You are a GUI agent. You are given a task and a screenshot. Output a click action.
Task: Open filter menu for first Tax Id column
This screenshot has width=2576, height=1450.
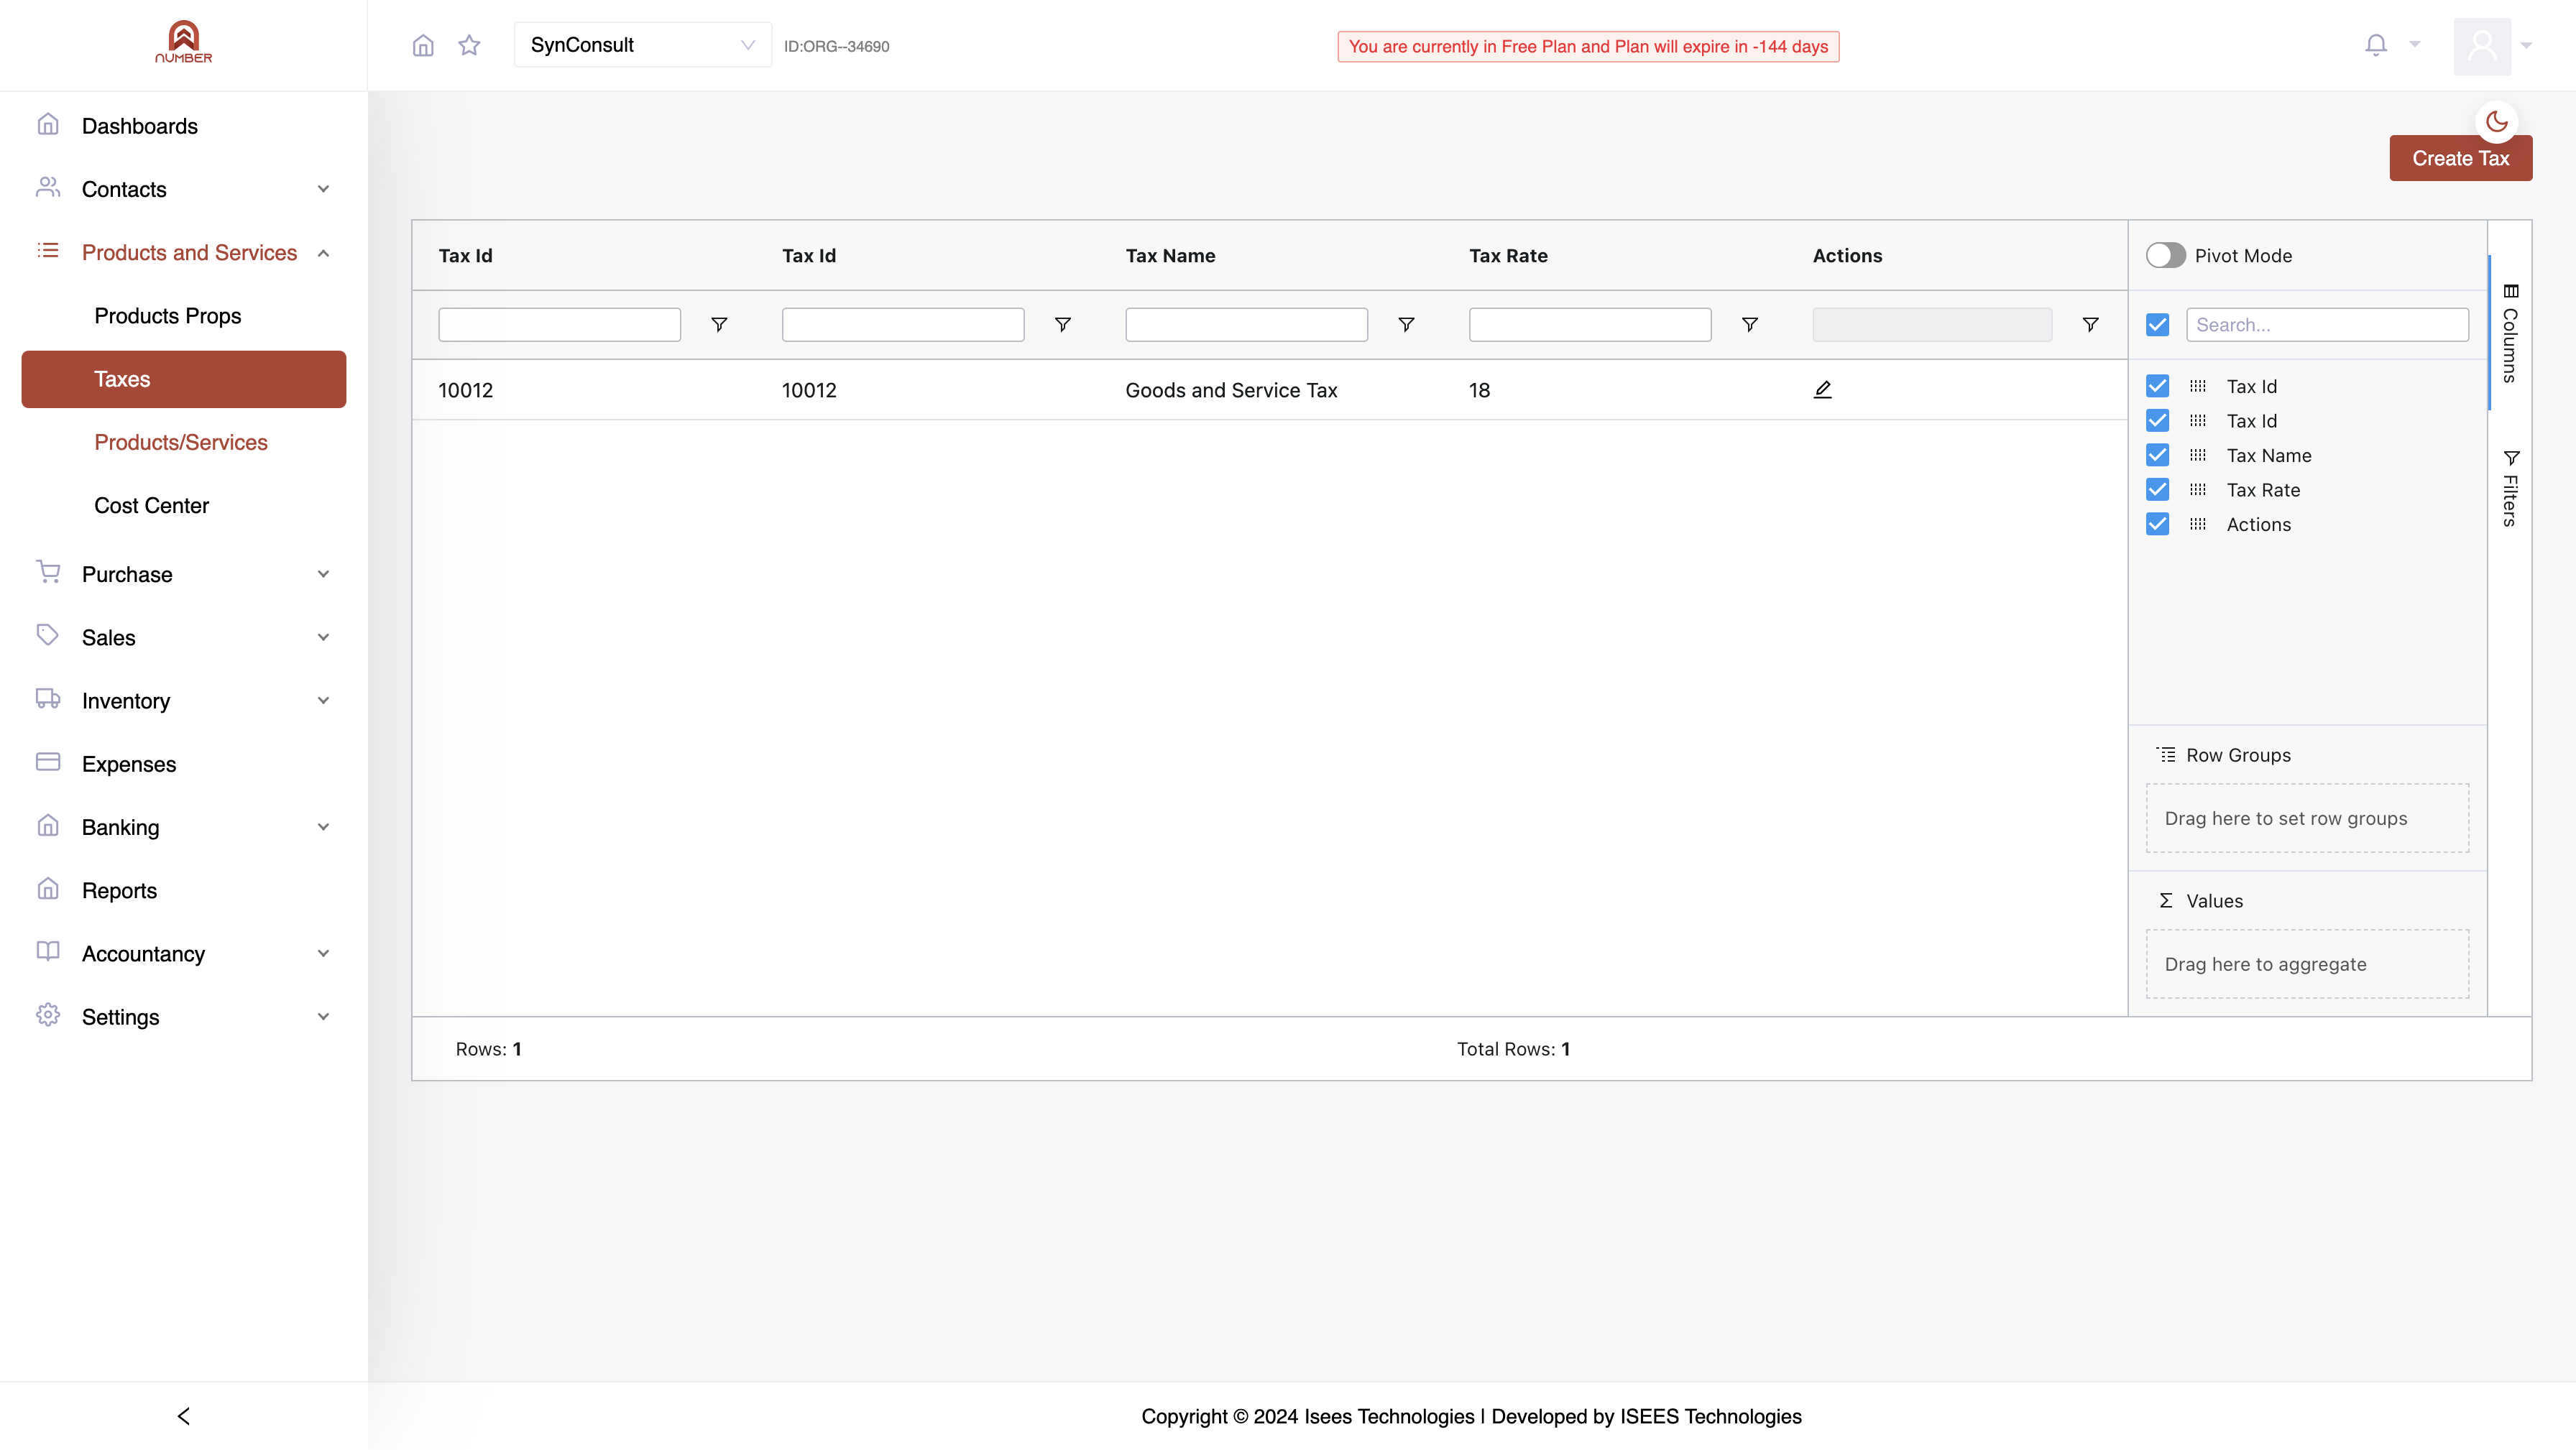pyautogui.click(x=719, y=324)
